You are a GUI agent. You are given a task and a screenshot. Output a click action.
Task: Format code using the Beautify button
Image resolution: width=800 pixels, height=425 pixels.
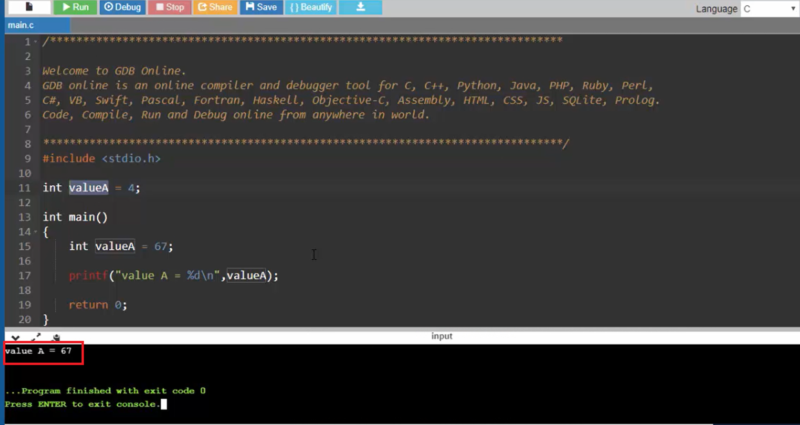click(311, 7)
